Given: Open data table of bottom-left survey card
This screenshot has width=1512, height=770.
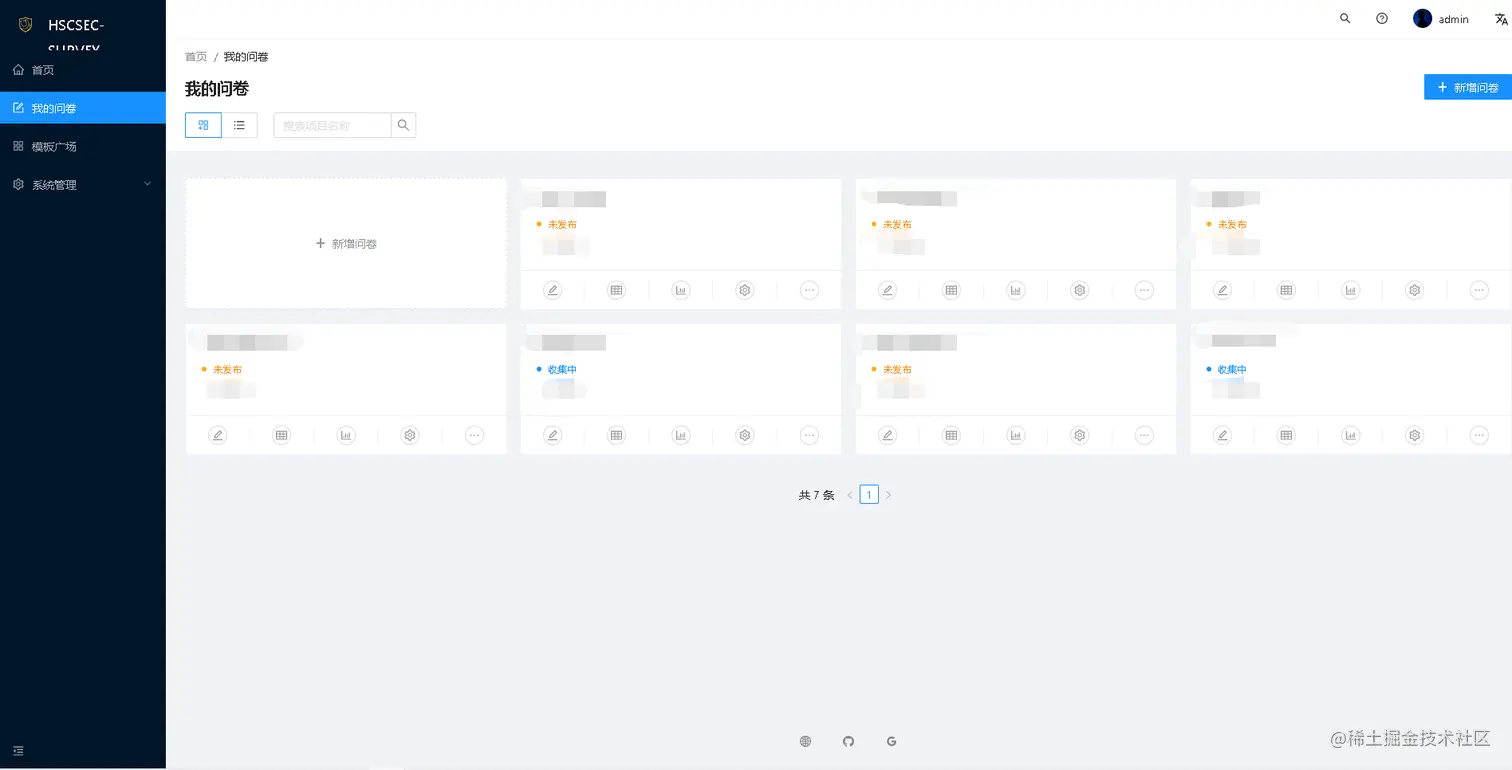Looking at the screenshot, I should tap(281, 435).
